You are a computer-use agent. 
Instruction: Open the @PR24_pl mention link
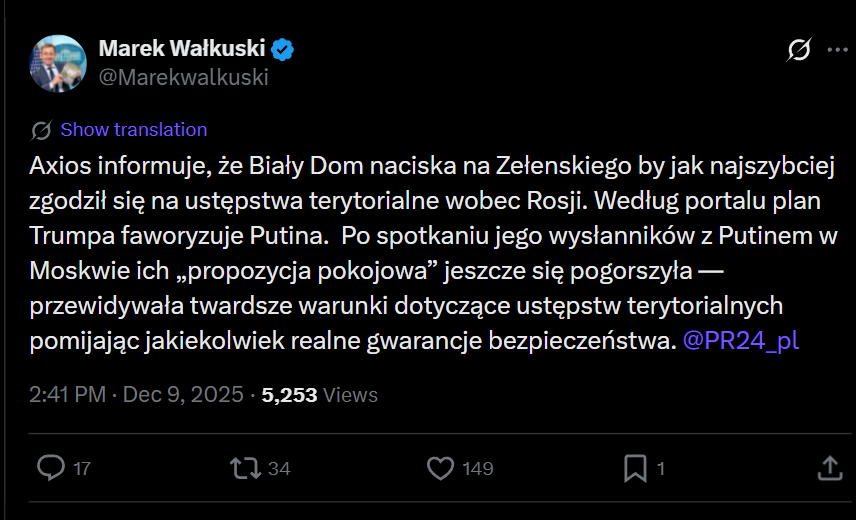739,341
